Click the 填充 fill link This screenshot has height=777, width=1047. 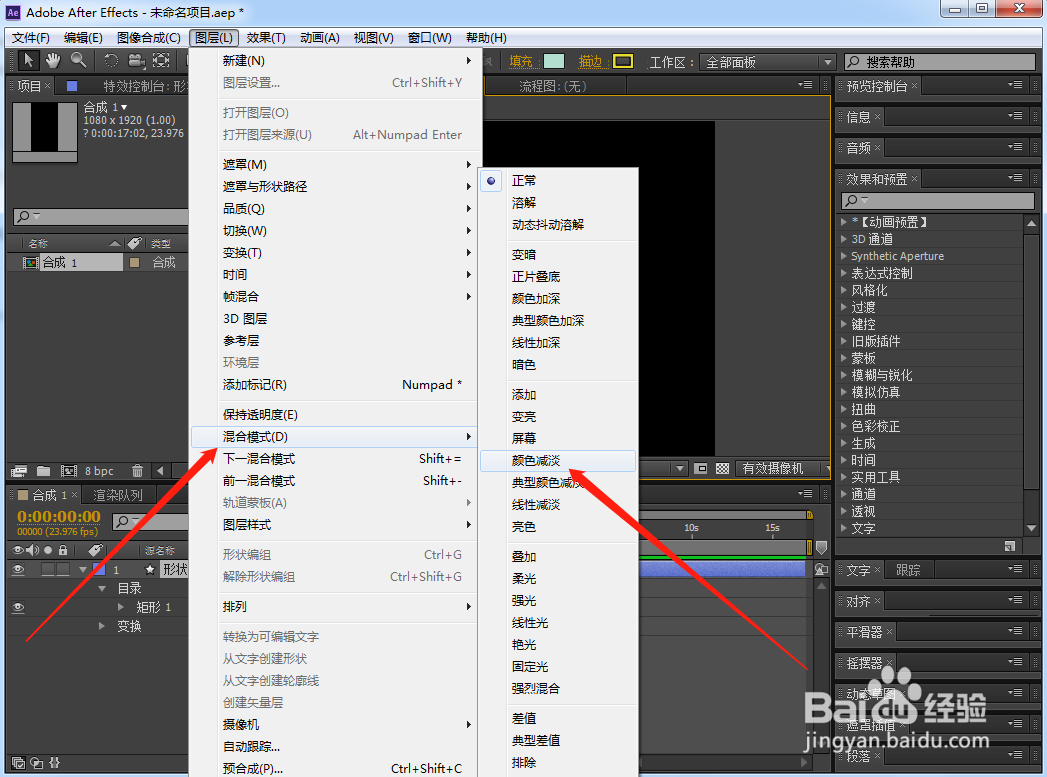(x=521, y=61)
